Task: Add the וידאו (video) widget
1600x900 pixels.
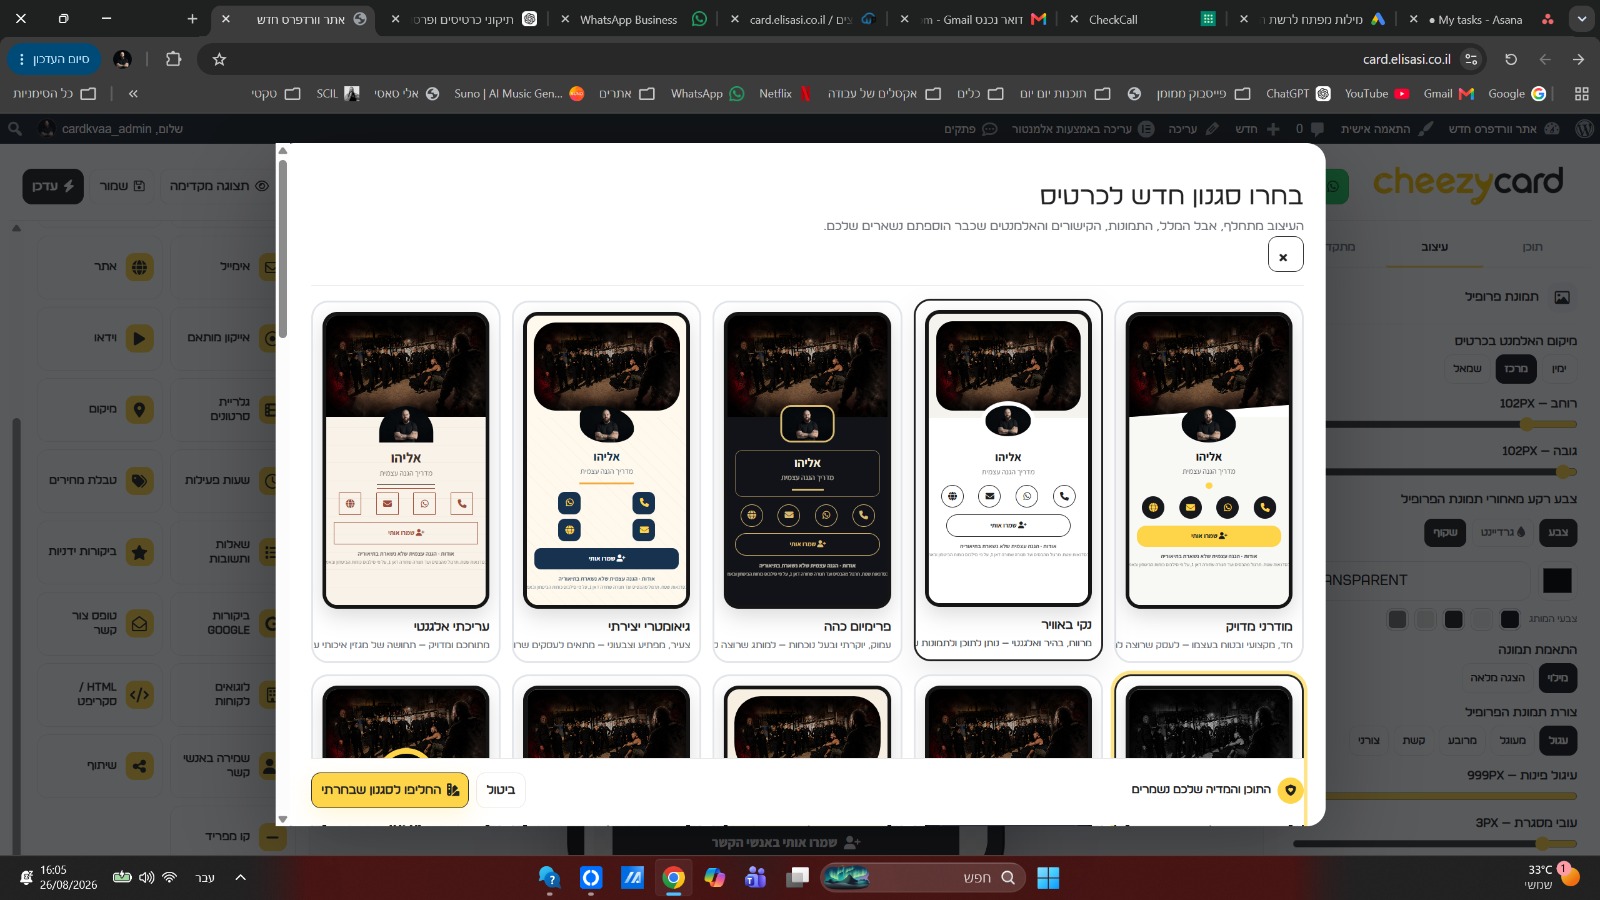Action: pyautogui.click(x=98, y=338)
